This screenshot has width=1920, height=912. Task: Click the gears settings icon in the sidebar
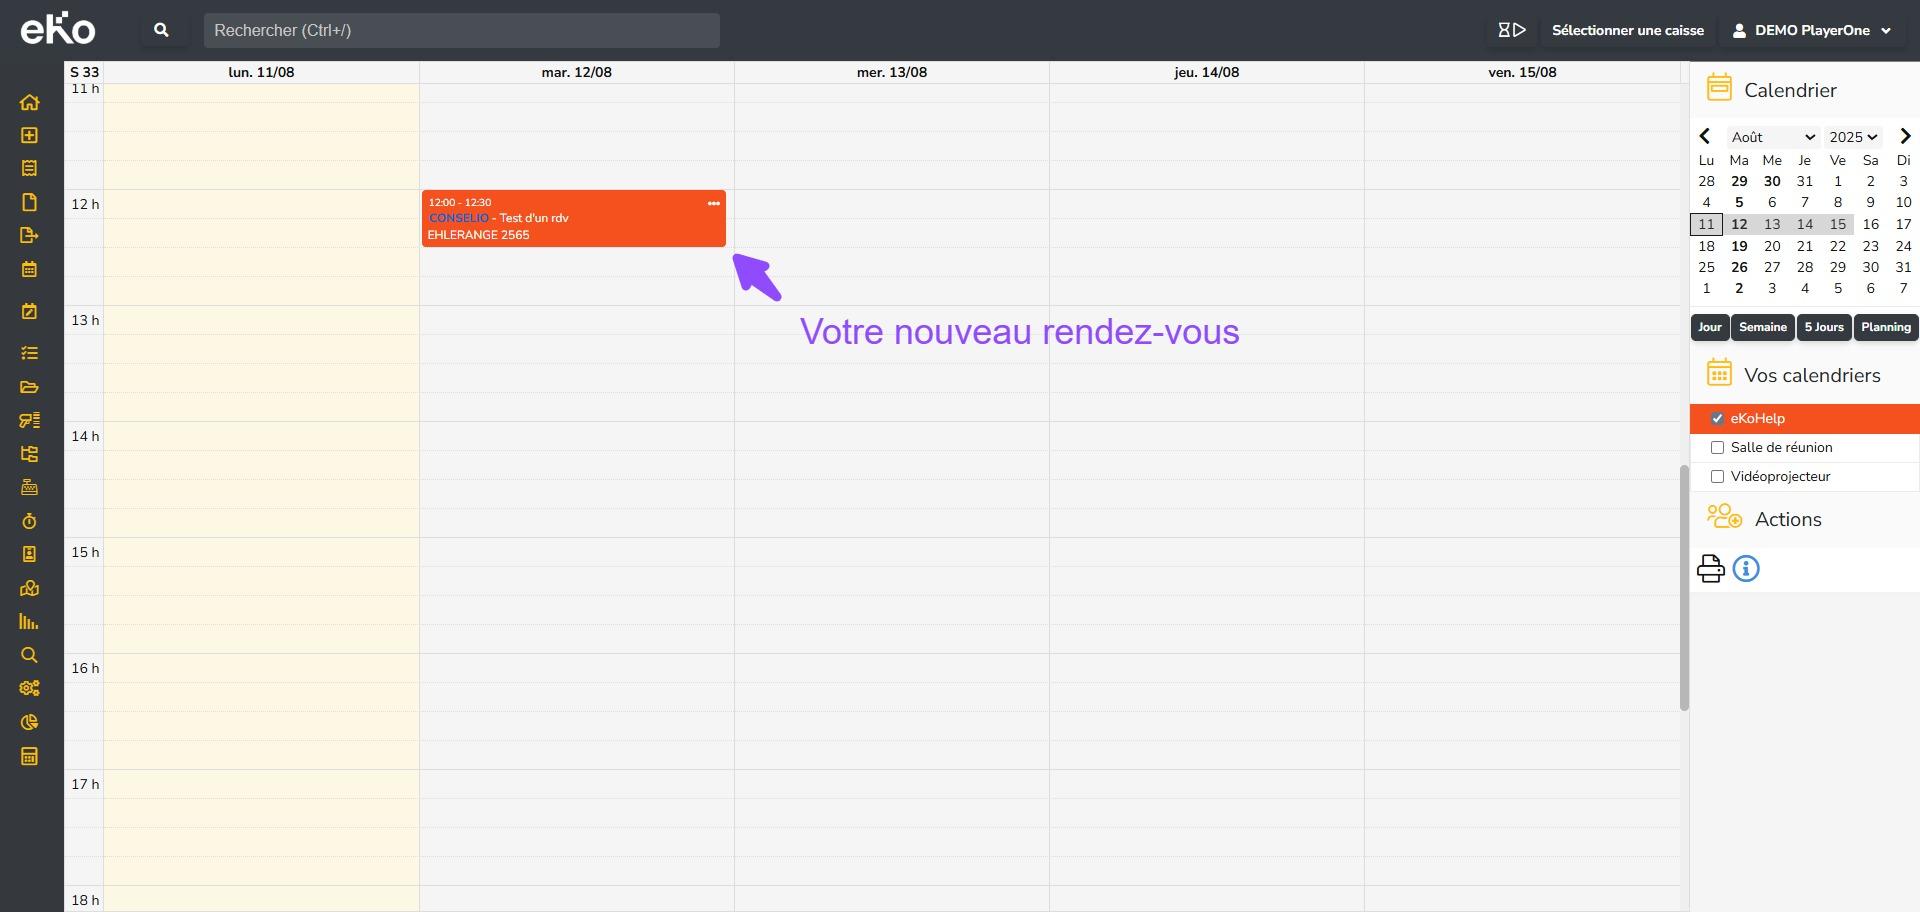click(29, 688)
